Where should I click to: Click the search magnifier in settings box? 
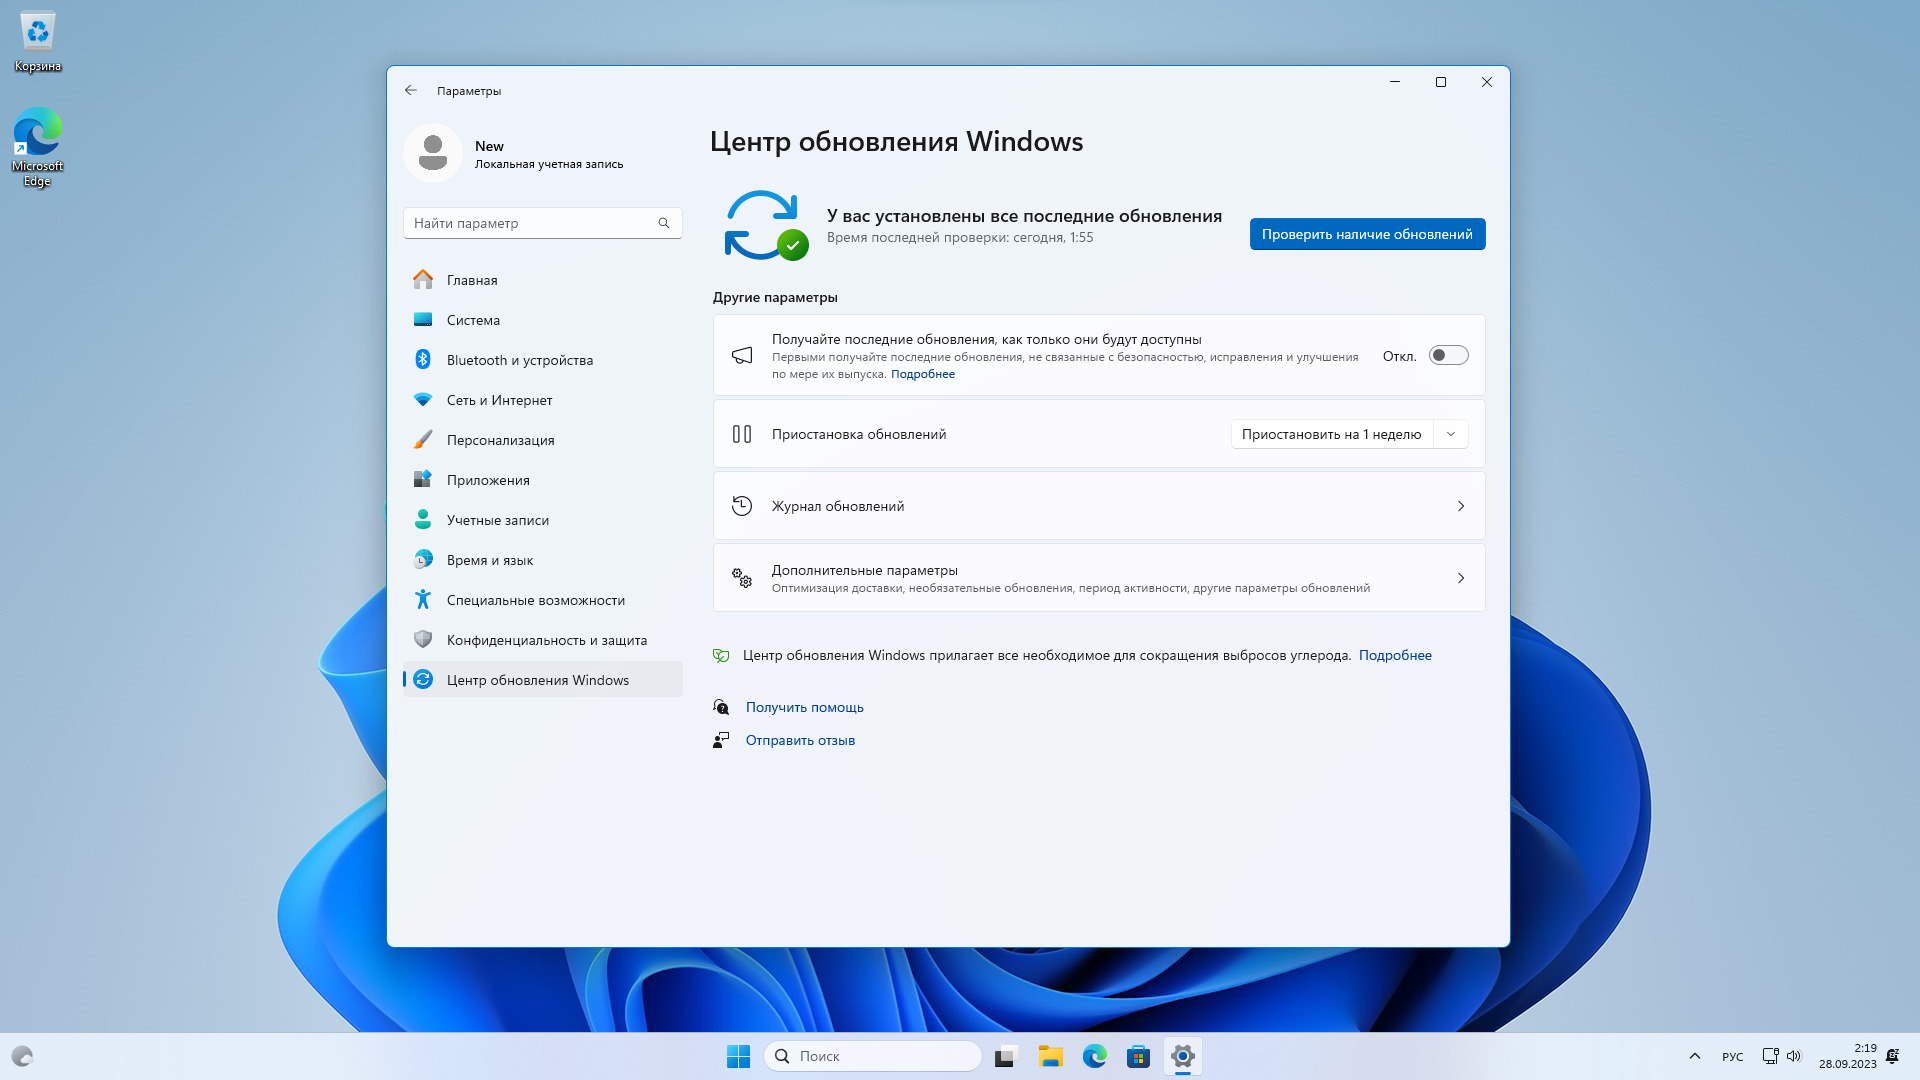pyautogui.click(x=664, y=223)
